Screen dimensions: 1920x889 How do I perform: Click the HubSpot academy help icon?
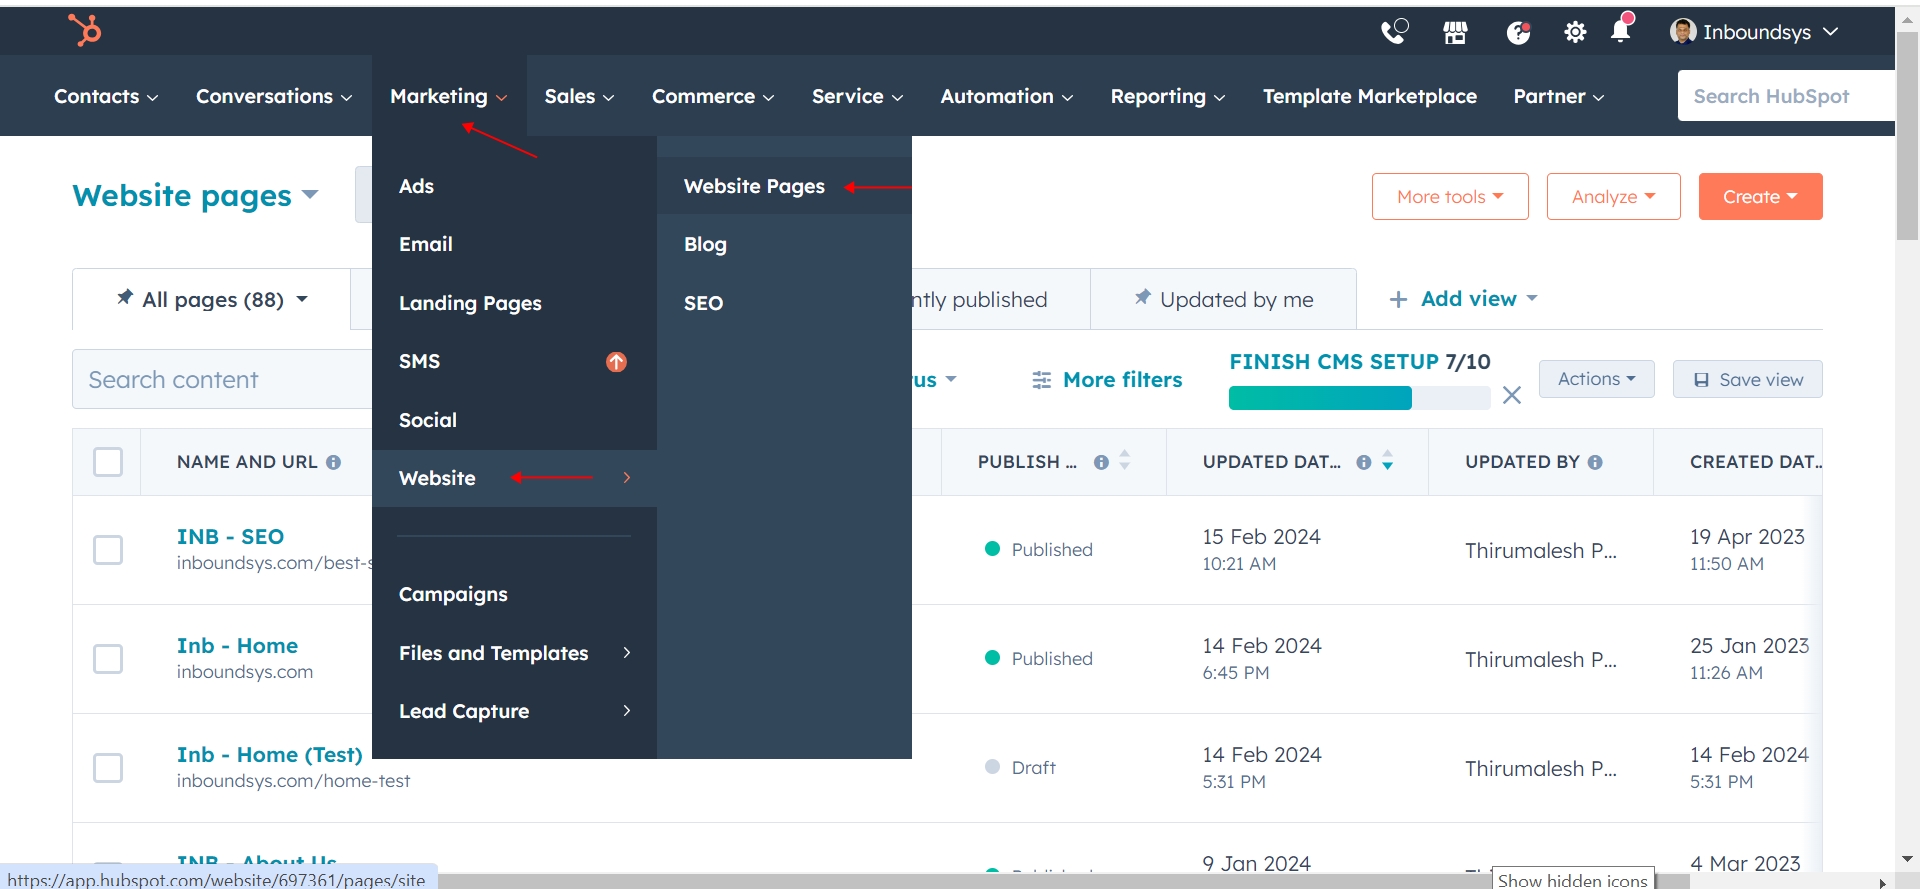coord(1518,33)
